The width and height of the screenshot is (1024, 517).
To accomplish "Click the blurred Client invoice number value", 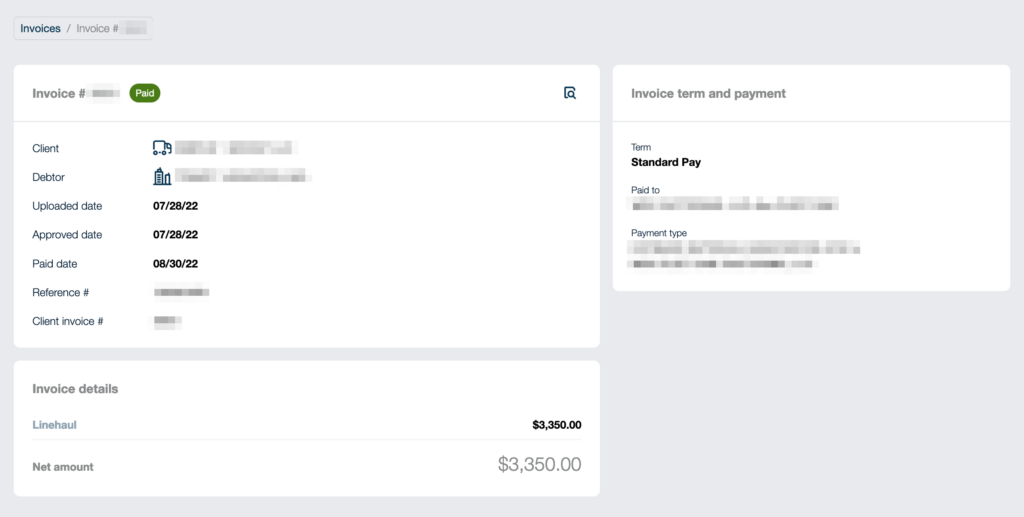I will coord(167,321).
